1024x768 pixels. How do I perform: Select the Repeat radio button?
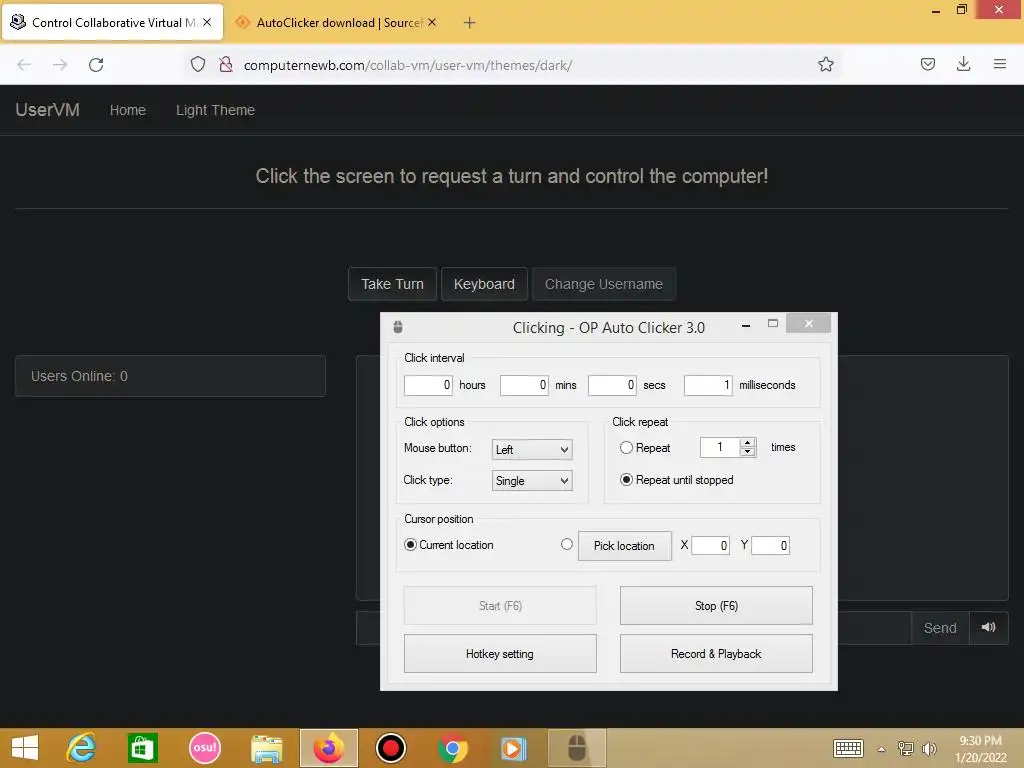tap(626, 447)
